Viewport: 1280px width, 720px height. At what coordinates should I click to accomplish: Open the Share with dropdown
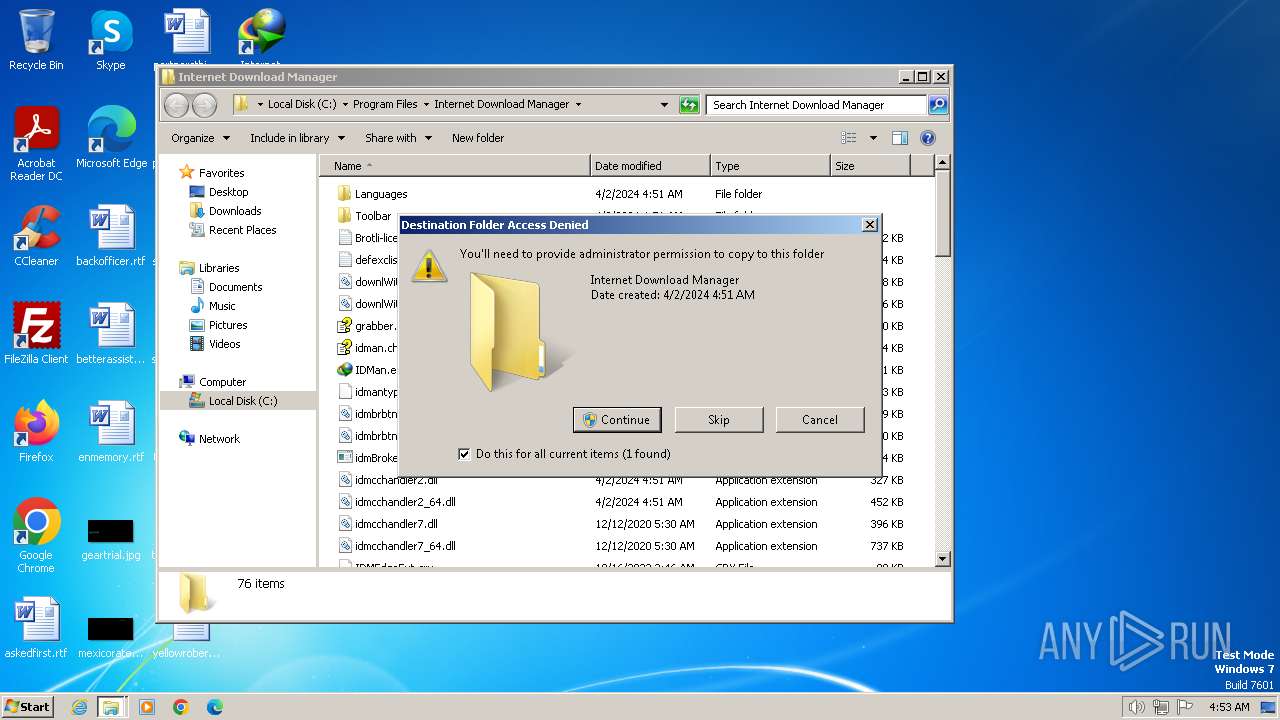tap(398, 138)
